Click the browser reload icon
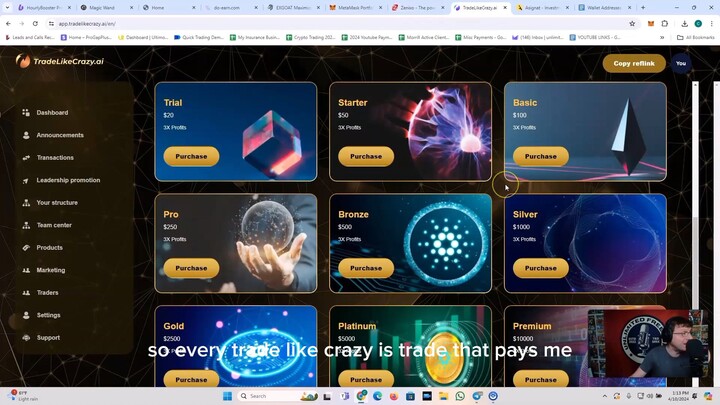The width and height of the screenshot is (720, 405). pyautogui.click(x=35, y=23)
